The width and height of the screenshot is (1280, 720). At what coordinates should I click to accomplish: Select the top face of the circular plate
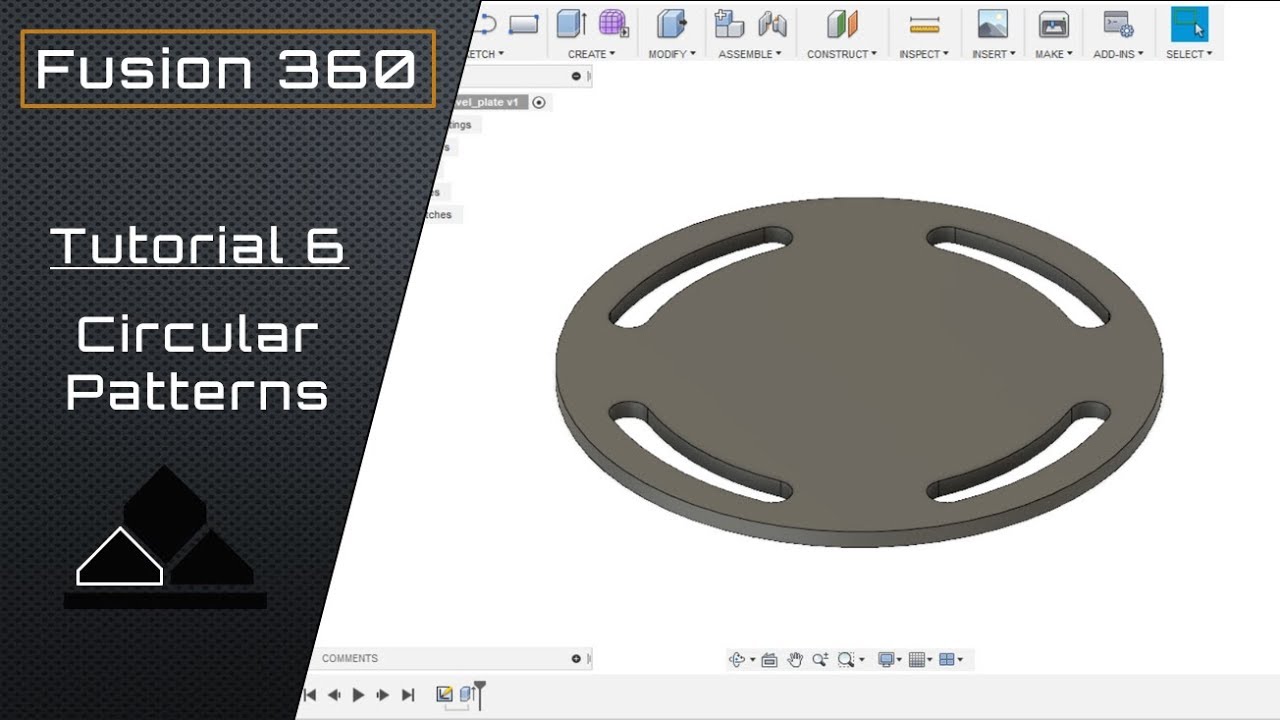coord(860,365)
